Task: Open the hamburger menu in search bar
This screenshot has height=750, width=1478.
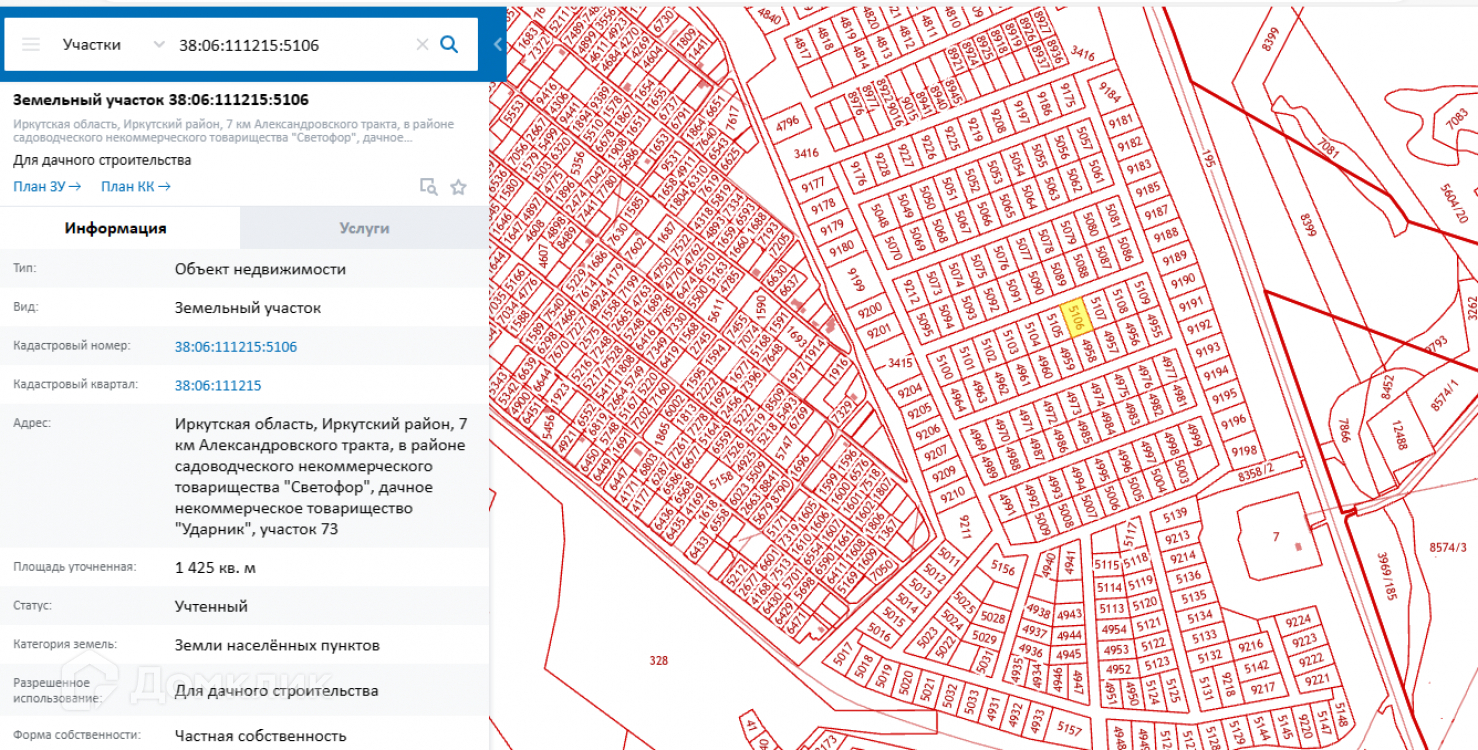Action: tap(31, 44)
